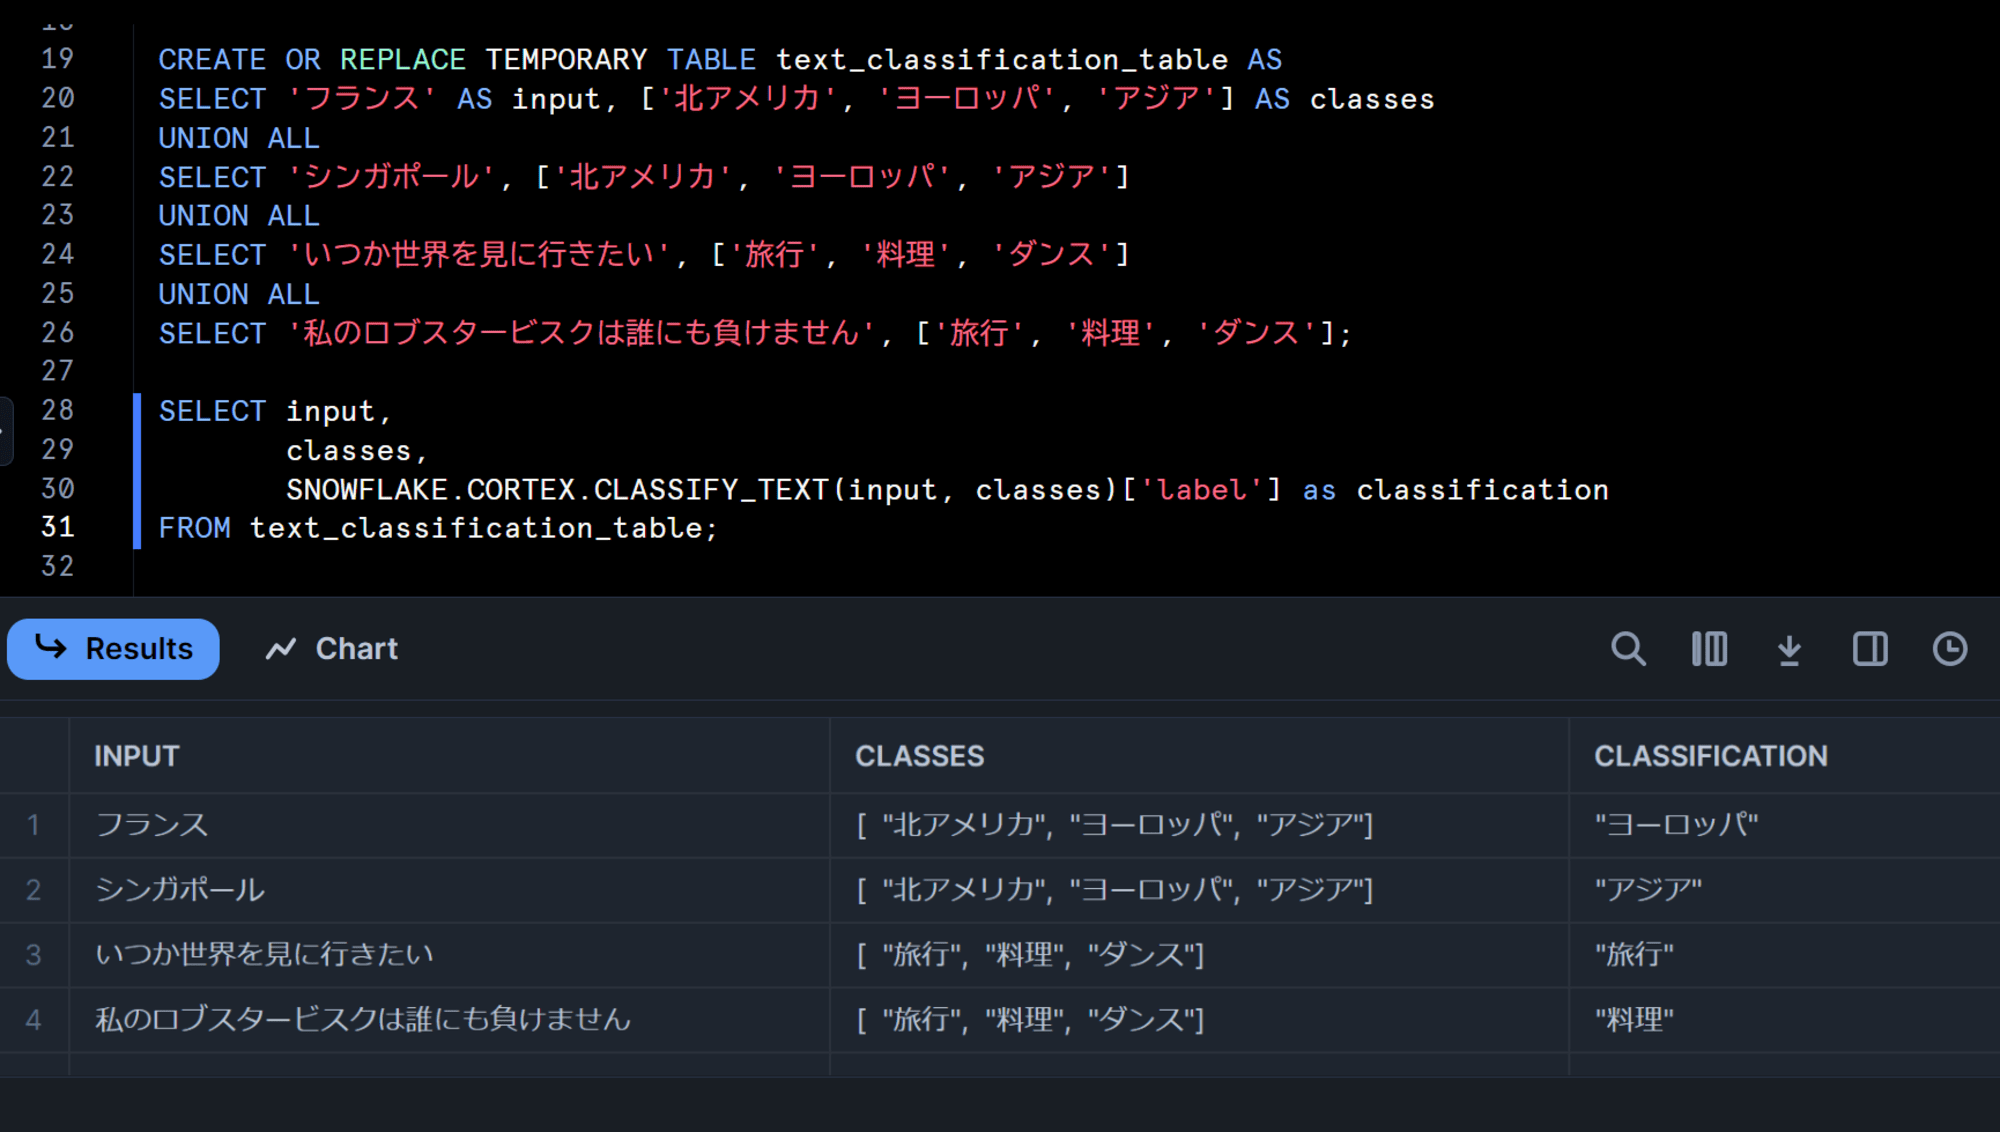Click the filter columns icon in toolbar

[1710, 648]
